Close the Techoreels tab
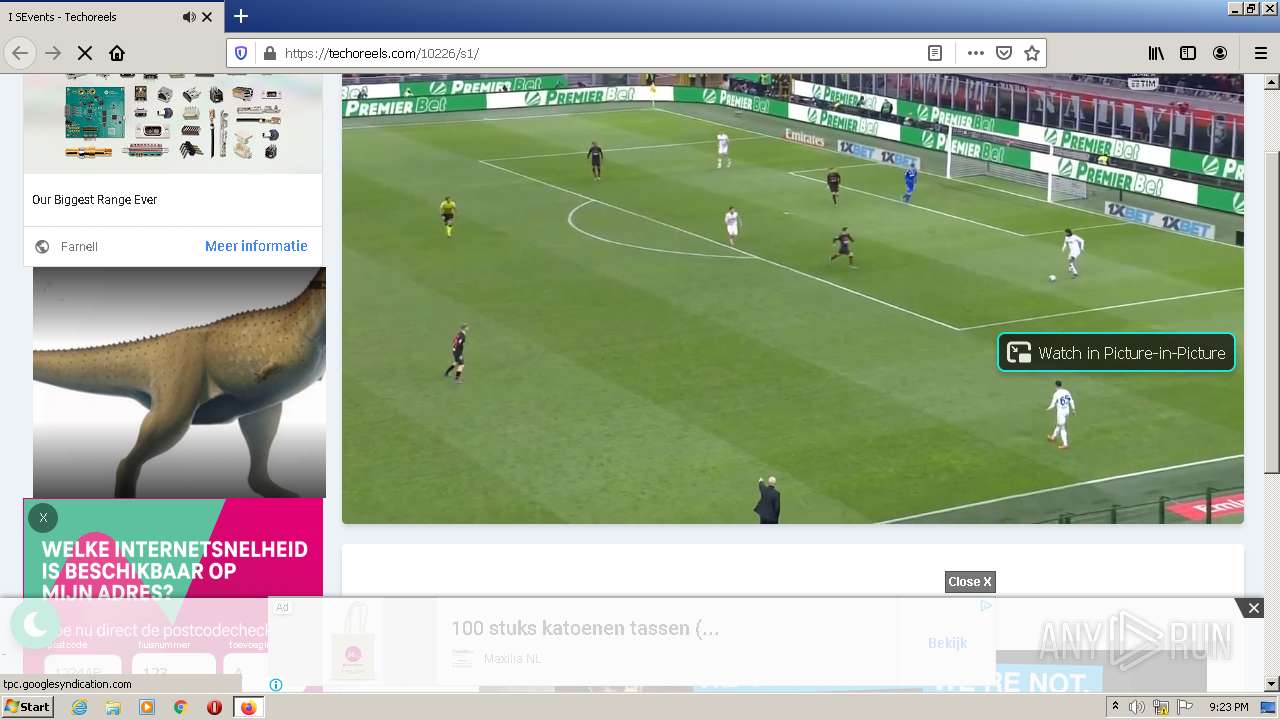Image resolution: width=1280 pixels, height=720 pixels. (x=207, y=17)
